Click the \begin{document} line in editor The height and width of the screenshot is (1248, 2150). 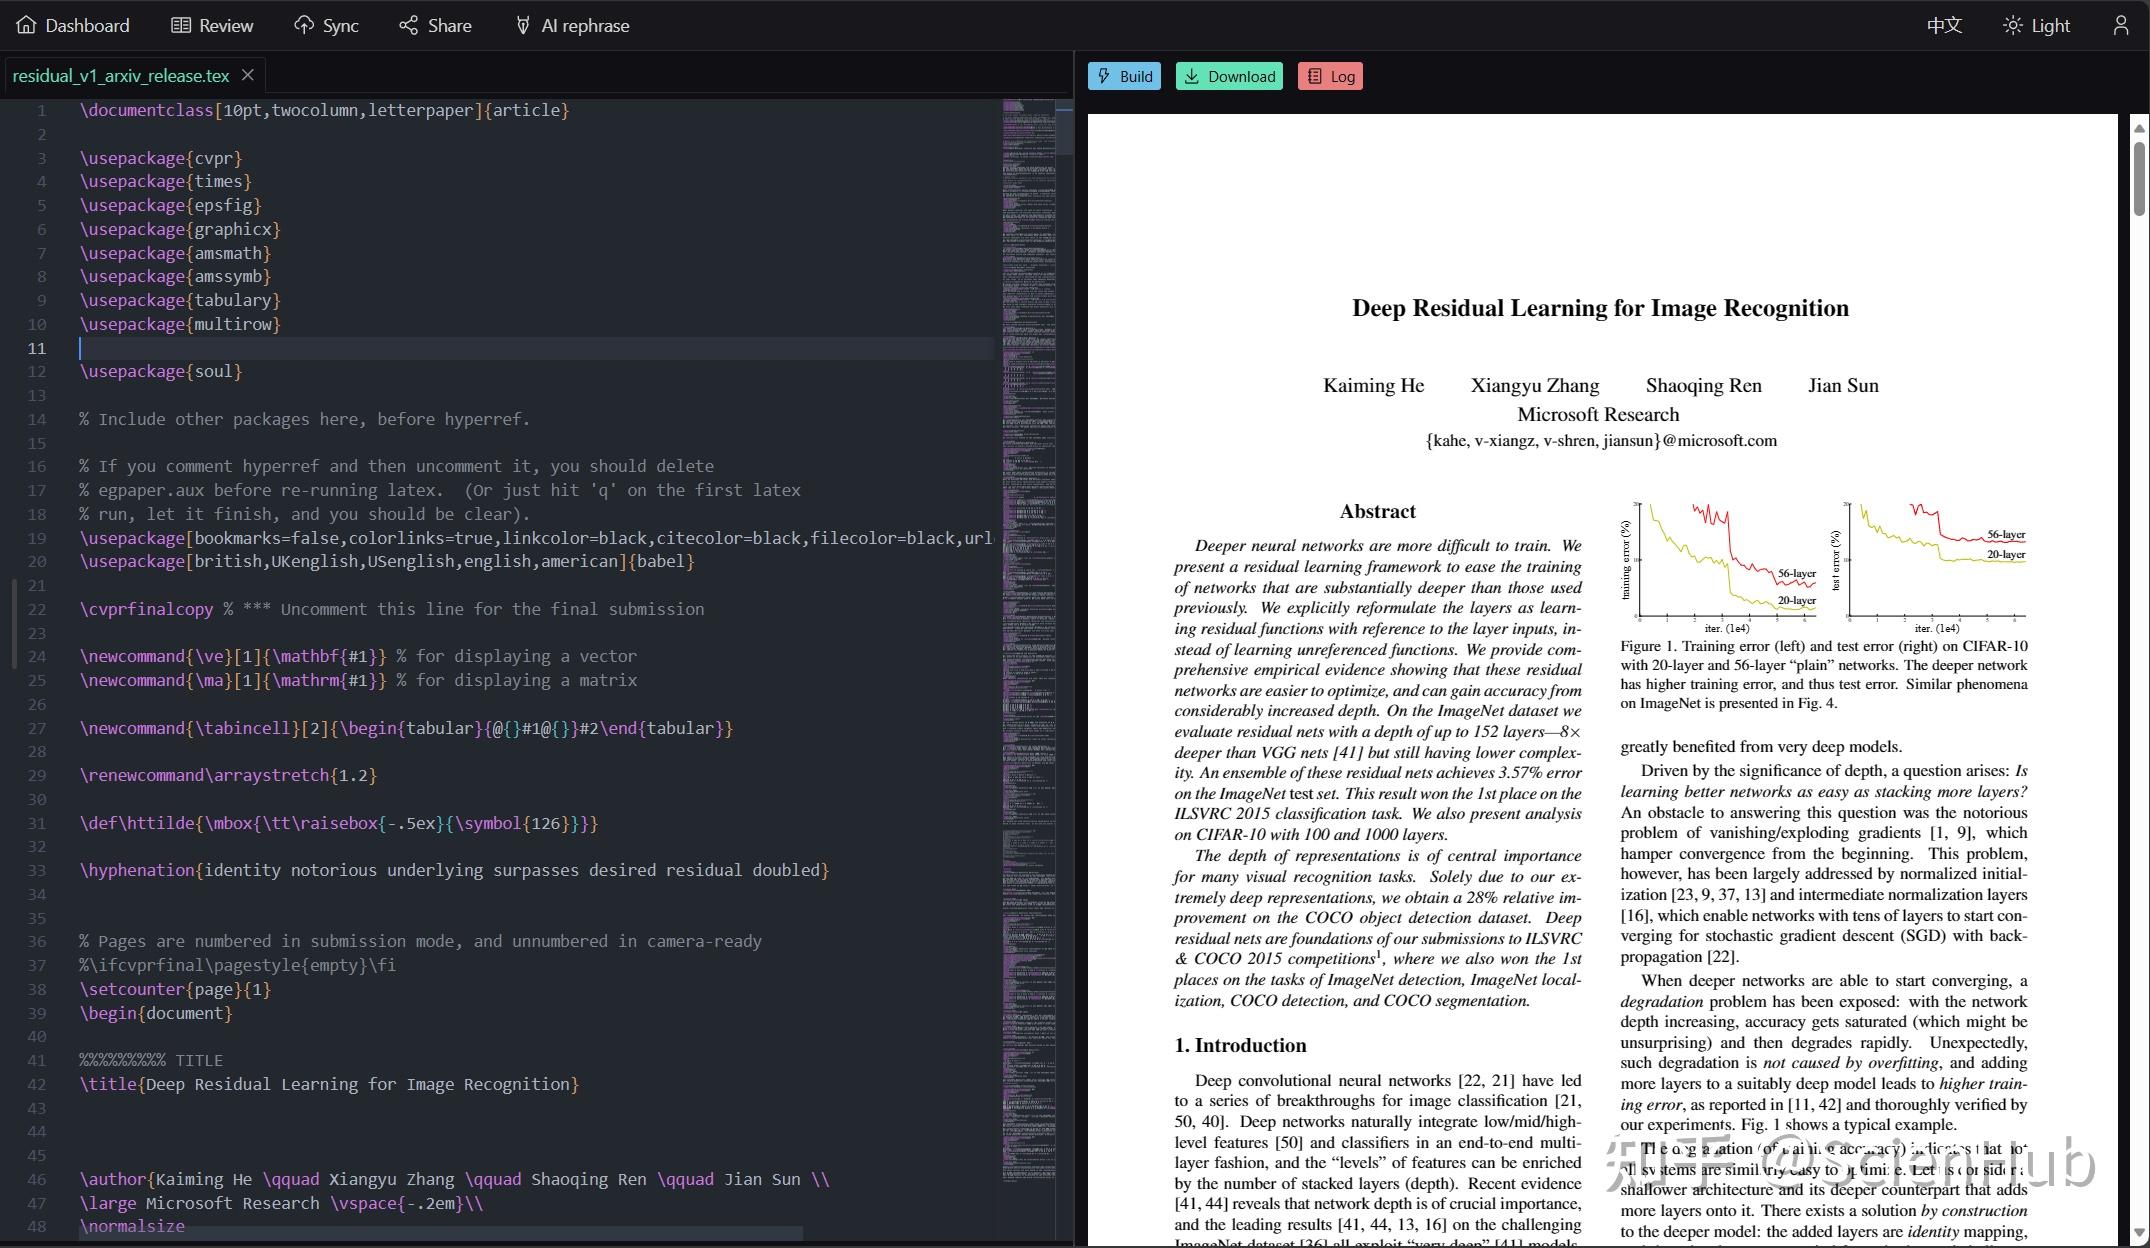[155, 1013]
